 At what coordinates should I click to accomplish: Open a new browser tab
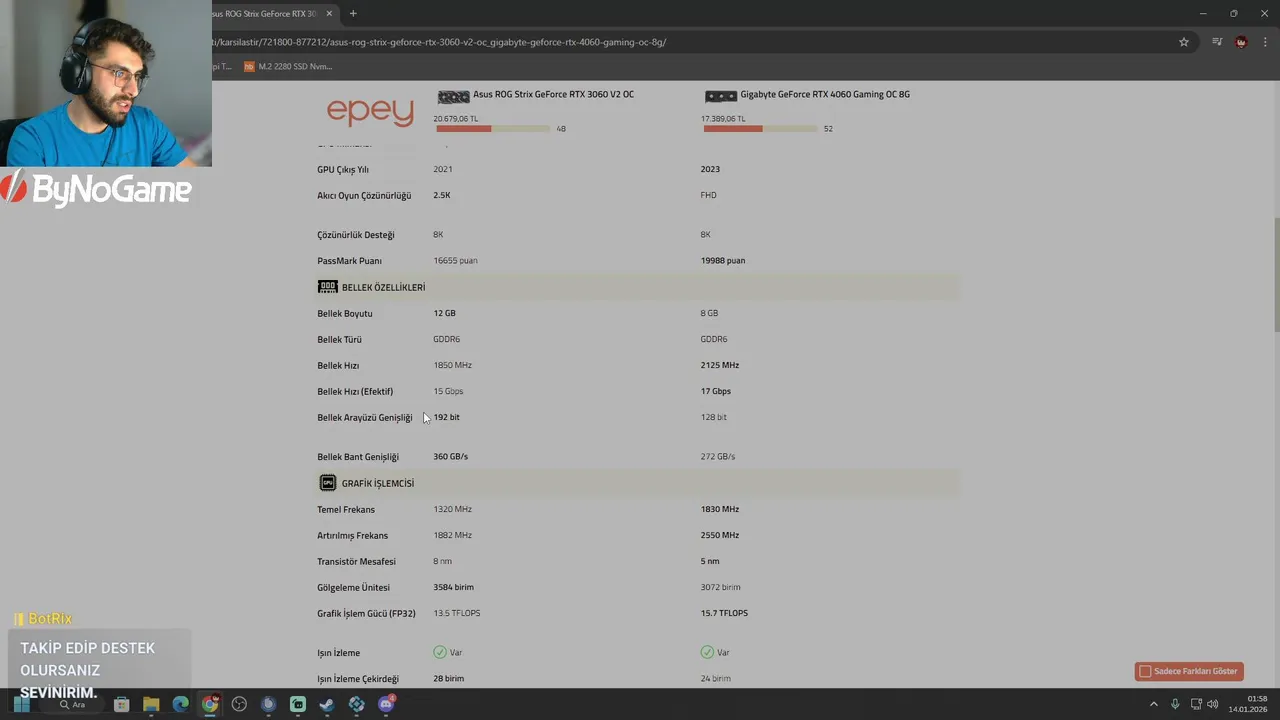(x=353, y=14)
